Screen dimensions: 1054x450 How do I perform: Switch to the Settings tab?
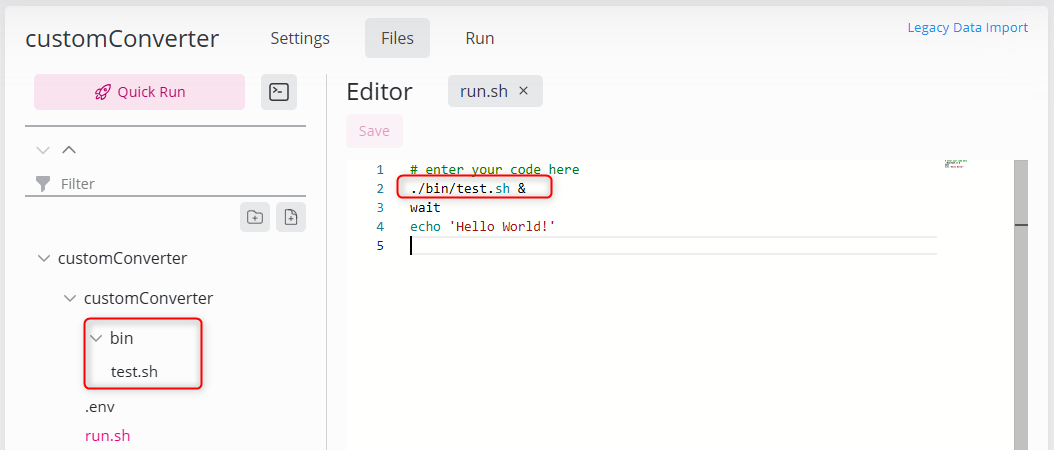[300, 38]
